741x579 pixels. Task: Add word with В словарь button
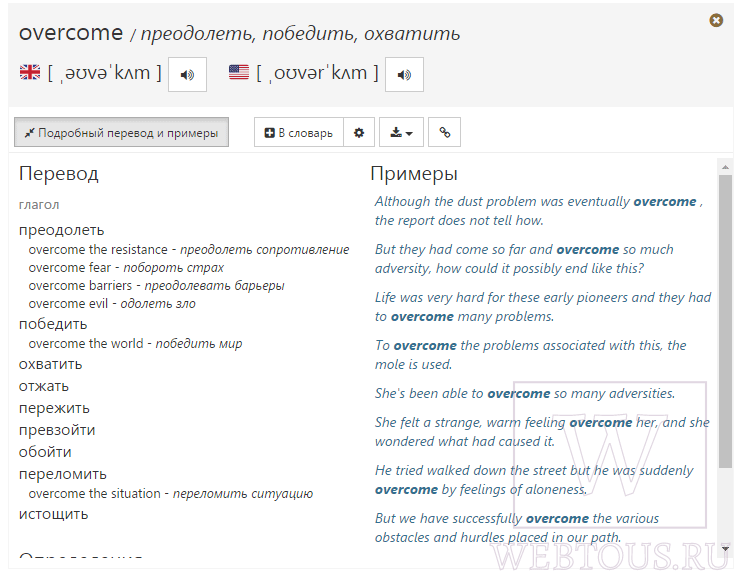click(299, 132)
